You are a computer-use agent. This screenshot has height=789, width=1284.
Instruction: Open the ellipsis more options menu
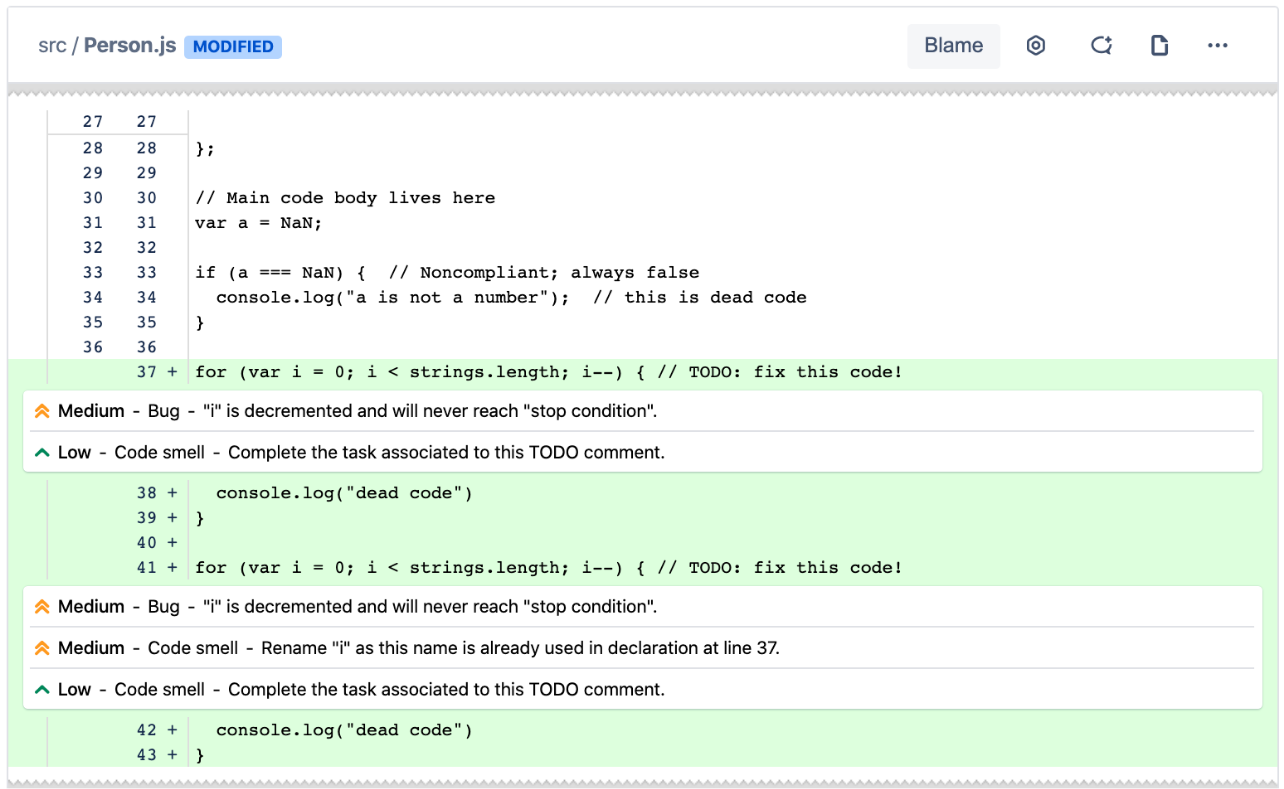pos(1217,45)
